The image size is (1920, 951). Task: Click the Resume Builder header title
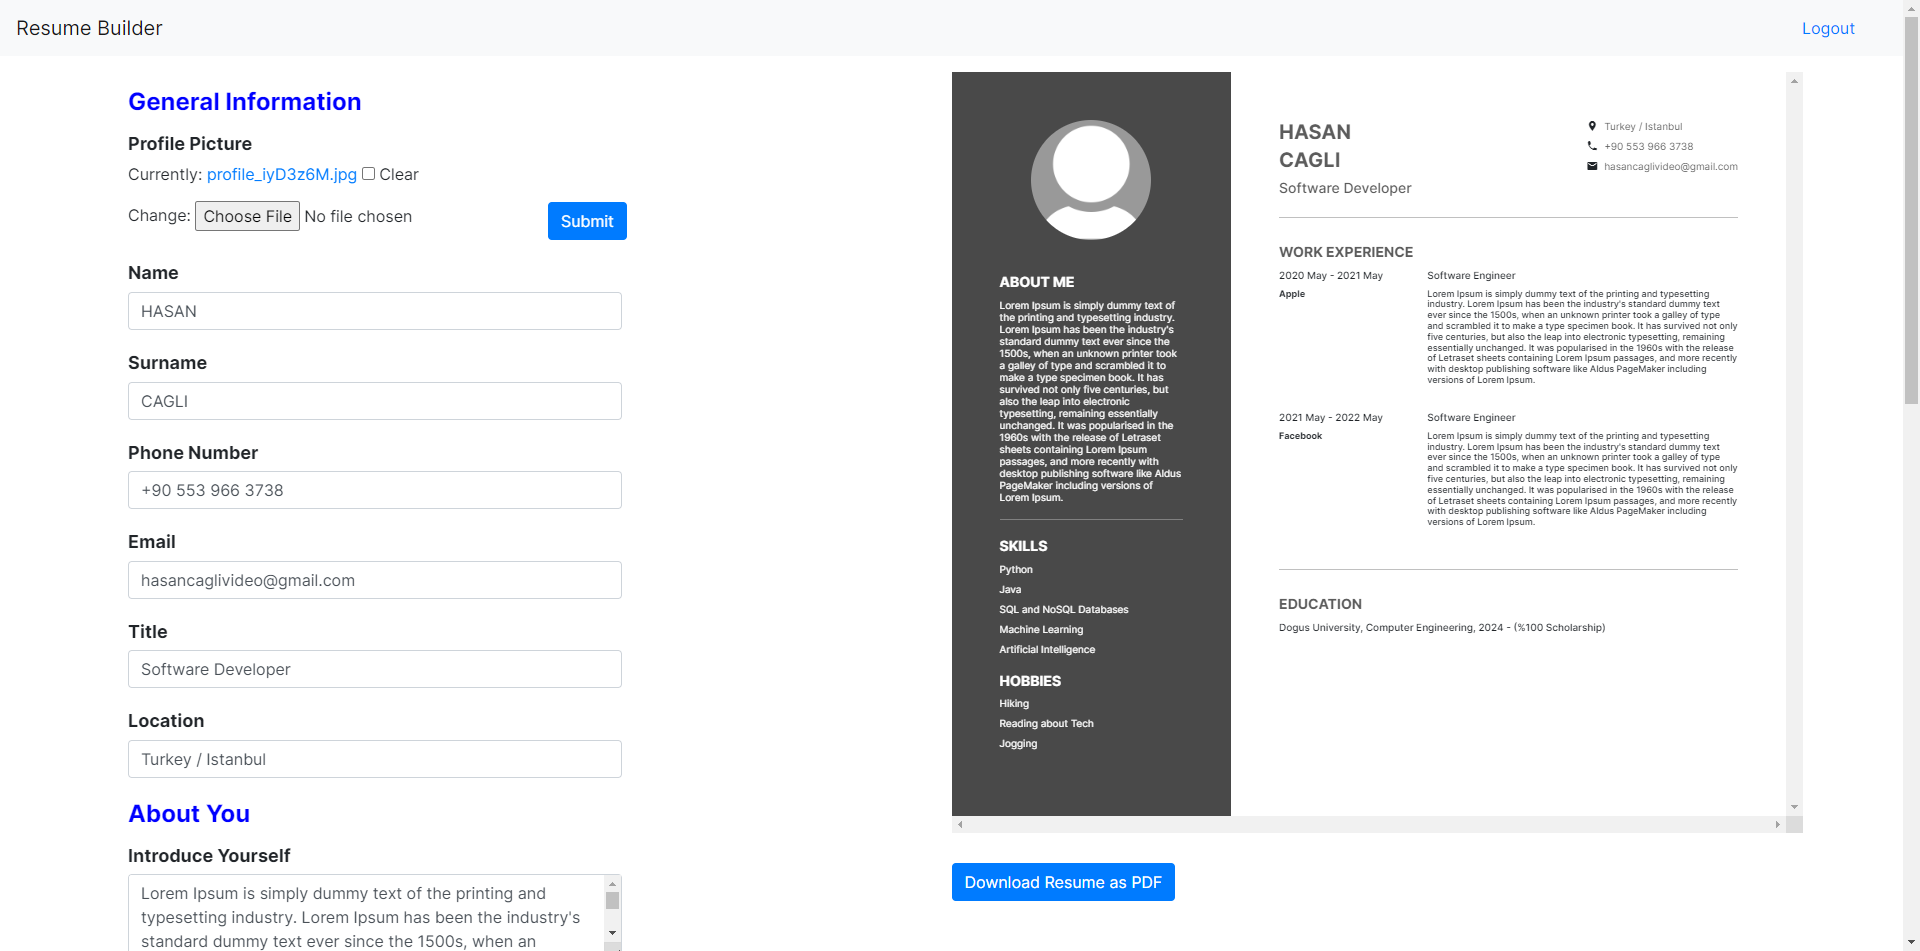click(88, 28)
